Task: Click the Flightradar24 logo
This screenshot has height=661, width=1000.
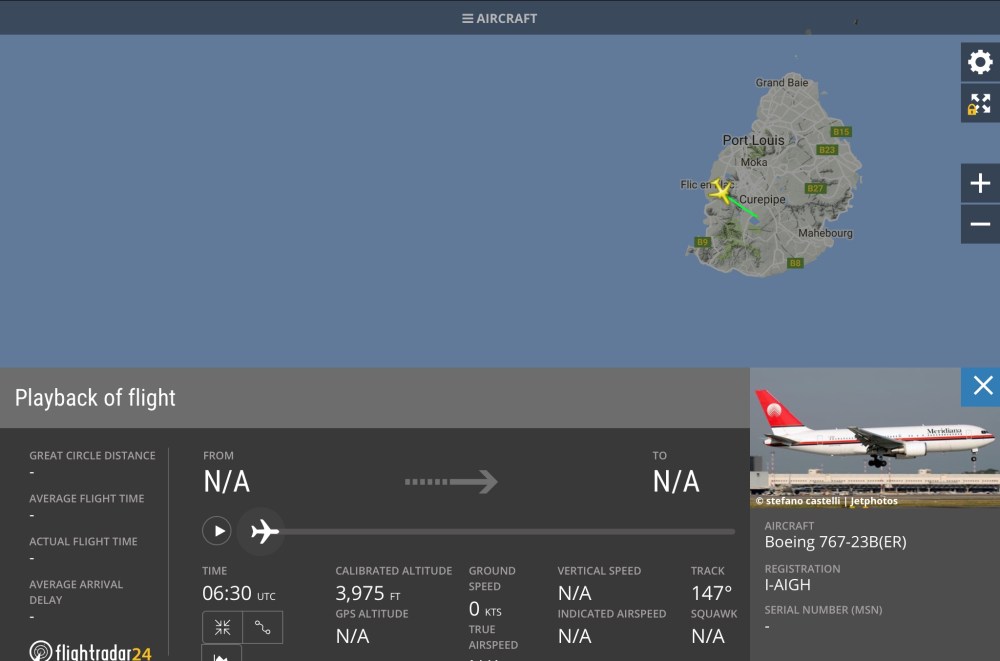Action: (x=90, y=651)
